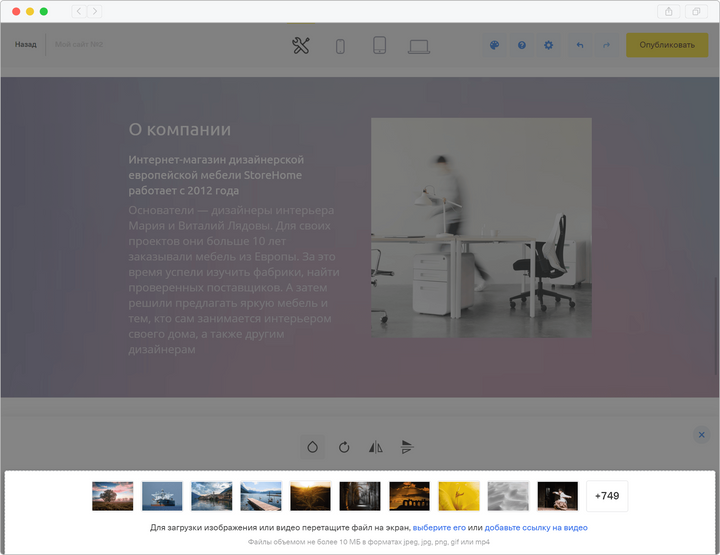The image size is (720, 555).
Task: Open site settings gear icon
Action: pyautogui.click(x=548, y=45)
